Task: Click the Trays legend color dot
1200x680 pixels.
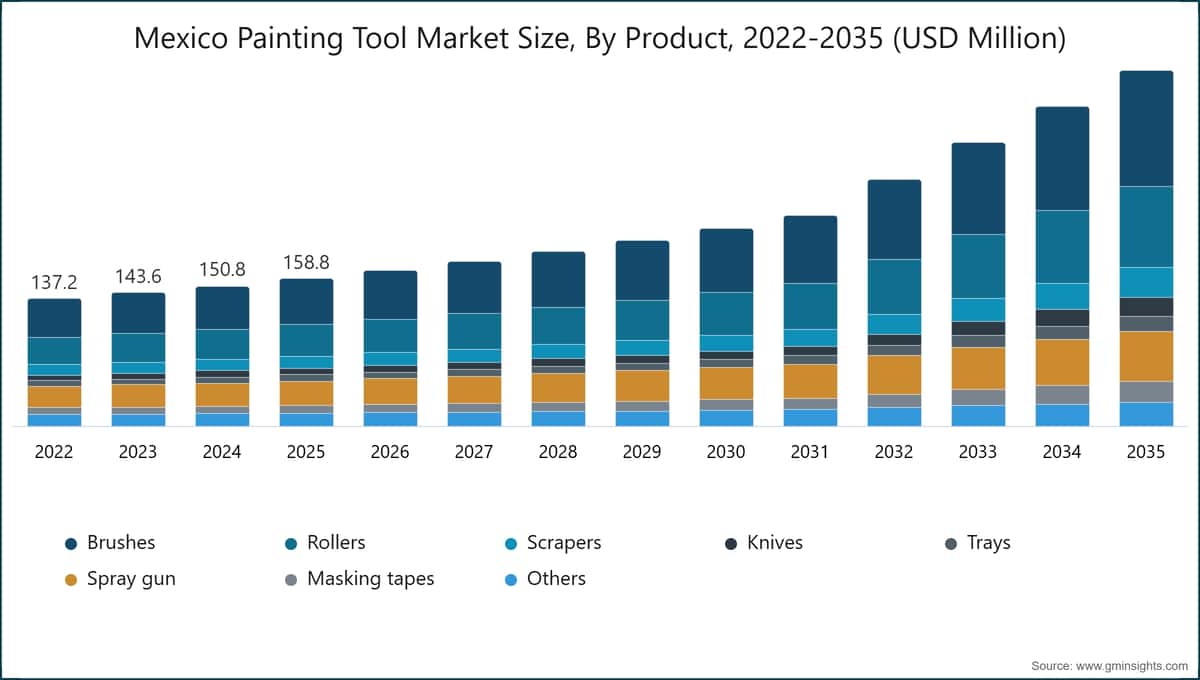Action: tap(951, 543)
